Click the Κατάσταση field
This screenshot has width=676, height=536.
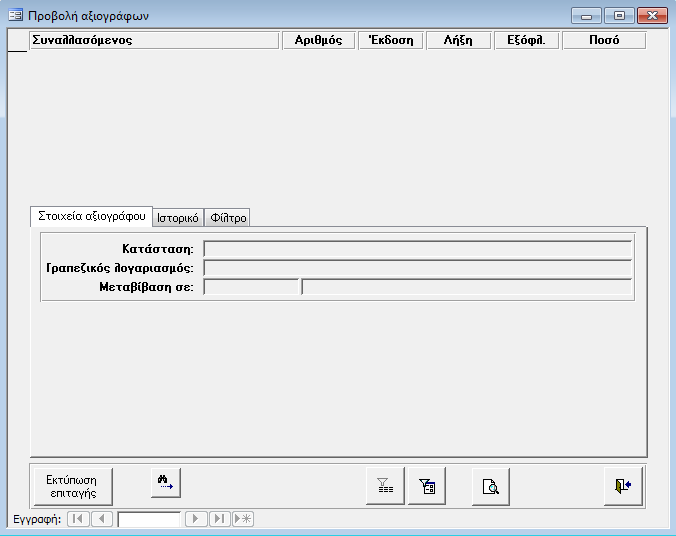click(417, 249)
